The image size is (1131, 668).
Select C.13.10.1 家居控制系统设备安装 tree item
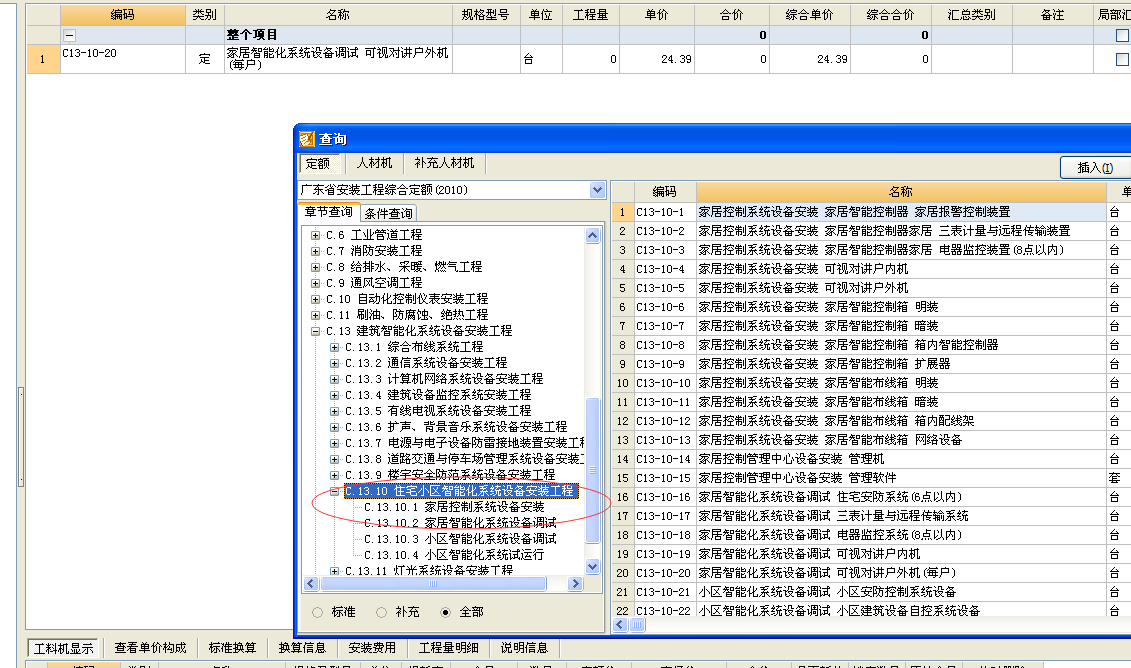[x=454, y=507]
